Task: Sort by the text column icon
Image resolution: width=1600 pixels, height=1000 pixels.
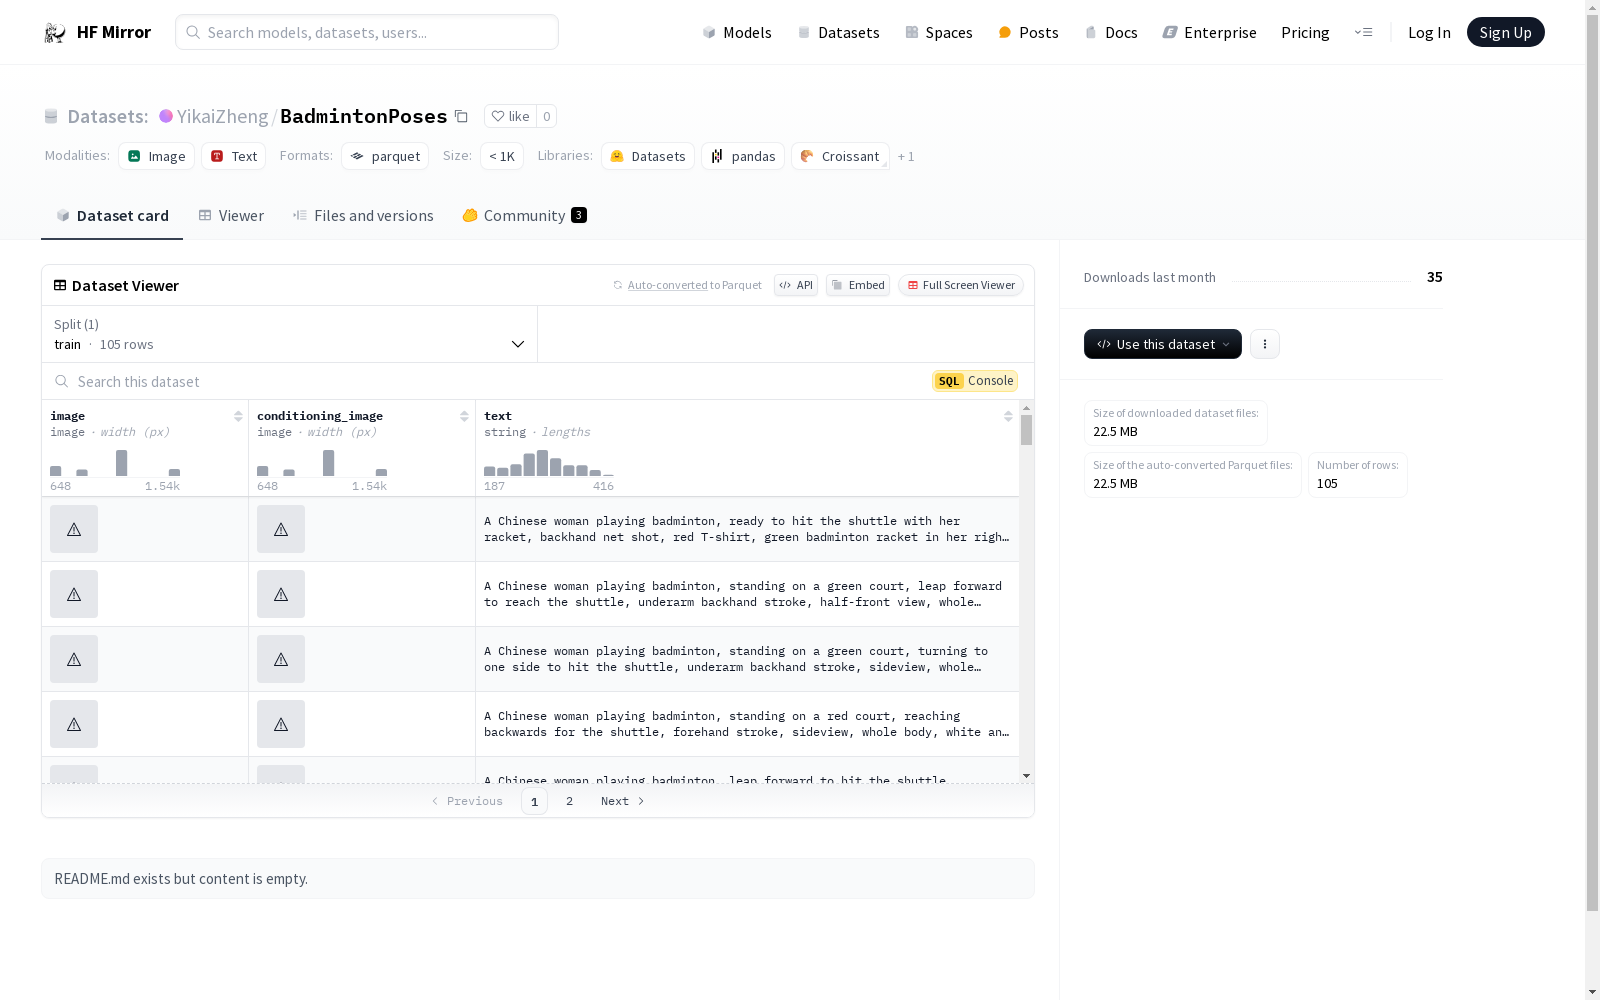Action: click(1008, 416)
